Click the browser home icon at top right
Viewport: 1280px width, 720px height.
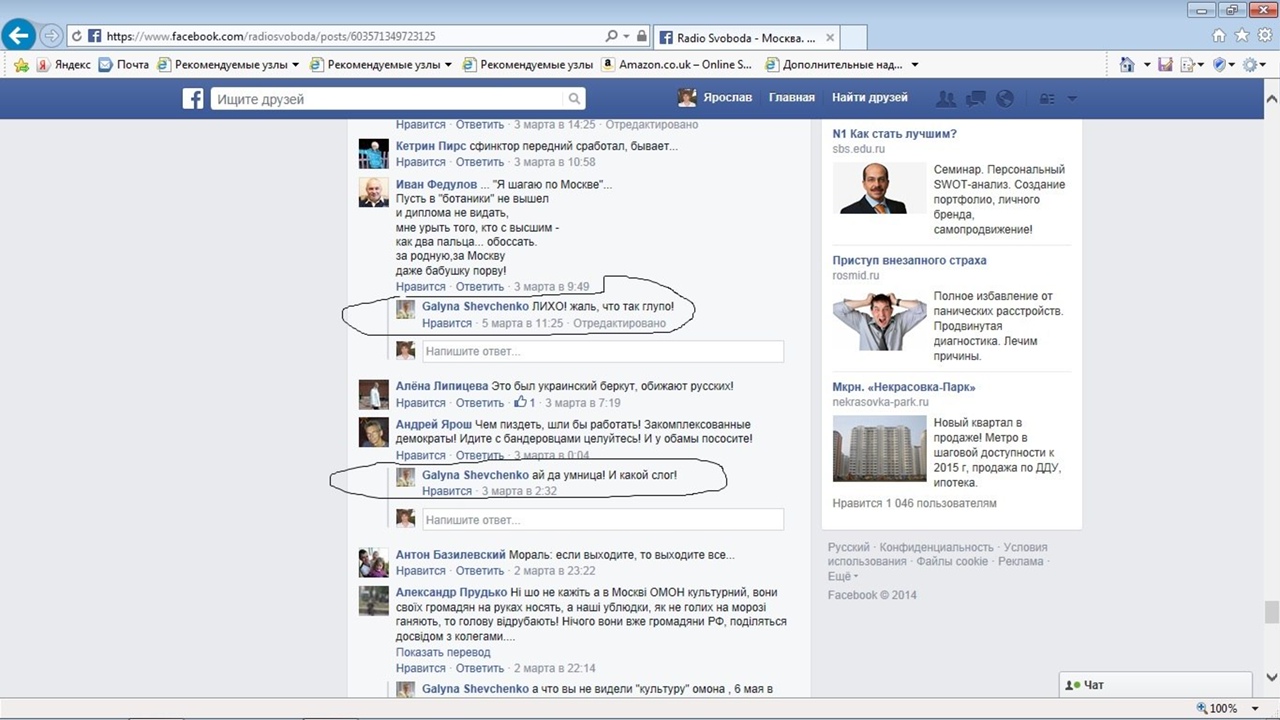1219,36
